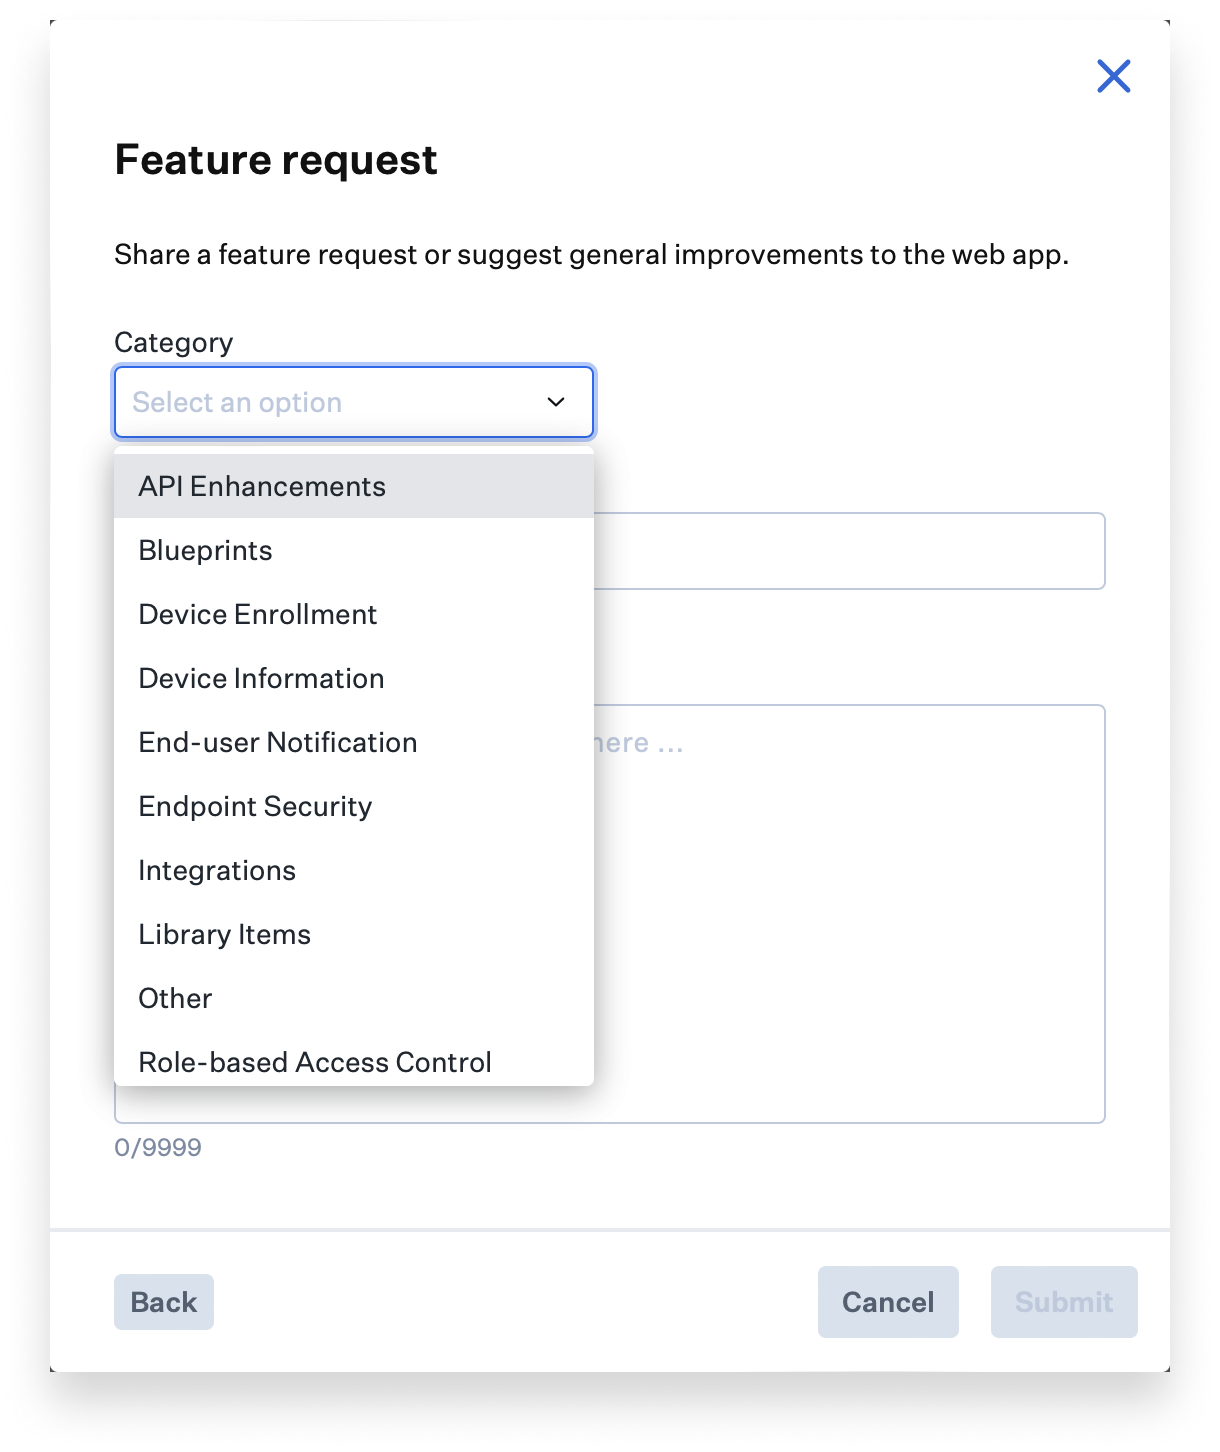The image size is (1220, 1452).
Task: Click the Cancel button
Action: click(888, 1302)
